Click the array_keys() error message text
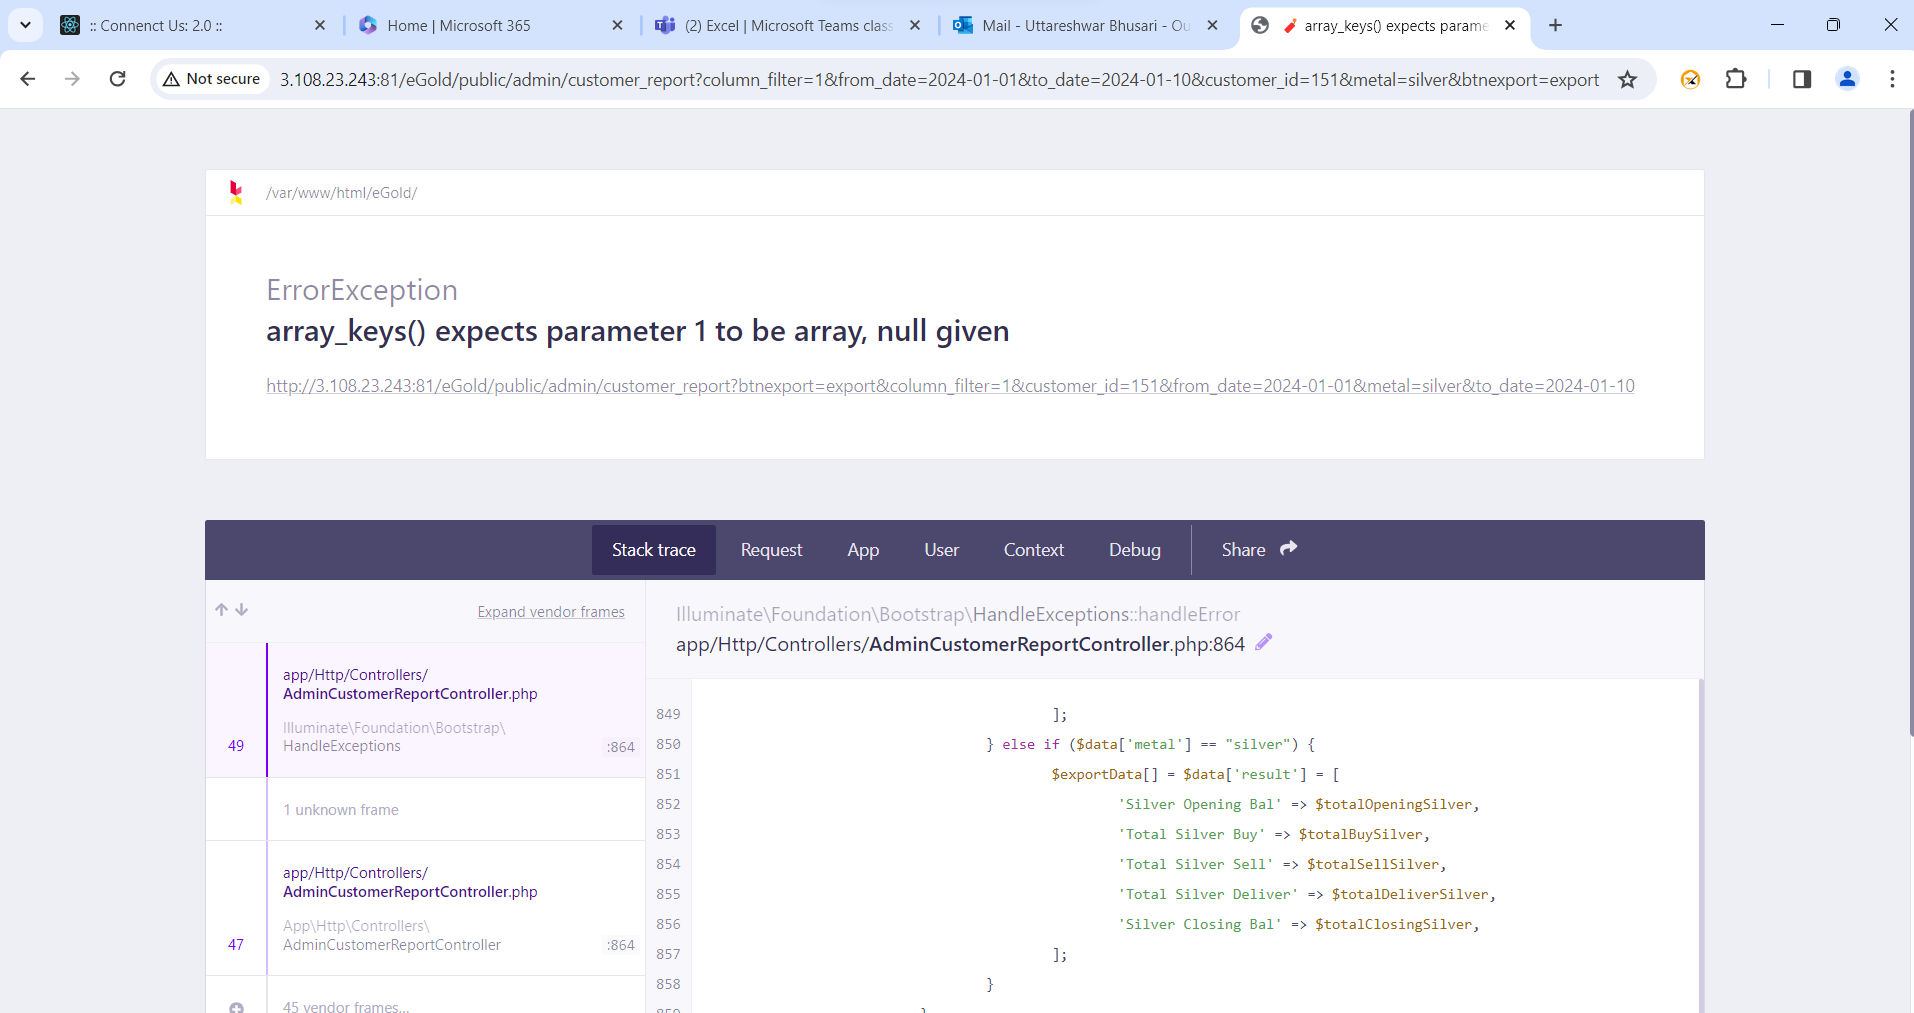 tap(637, 331)
